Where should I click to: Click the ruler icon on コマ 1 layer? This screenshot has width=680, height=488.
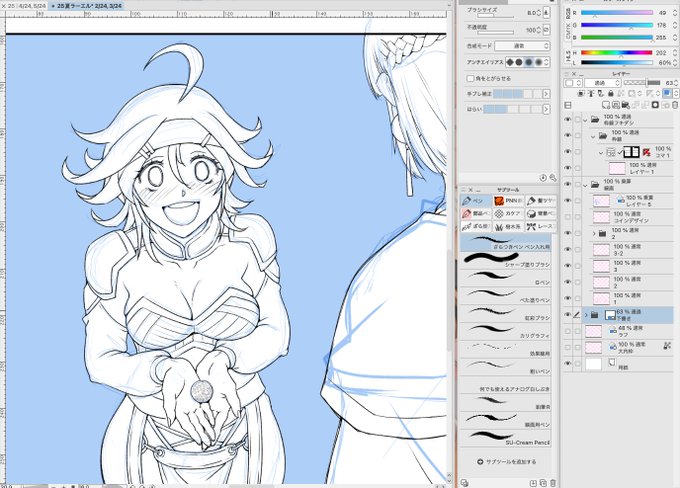646,152
